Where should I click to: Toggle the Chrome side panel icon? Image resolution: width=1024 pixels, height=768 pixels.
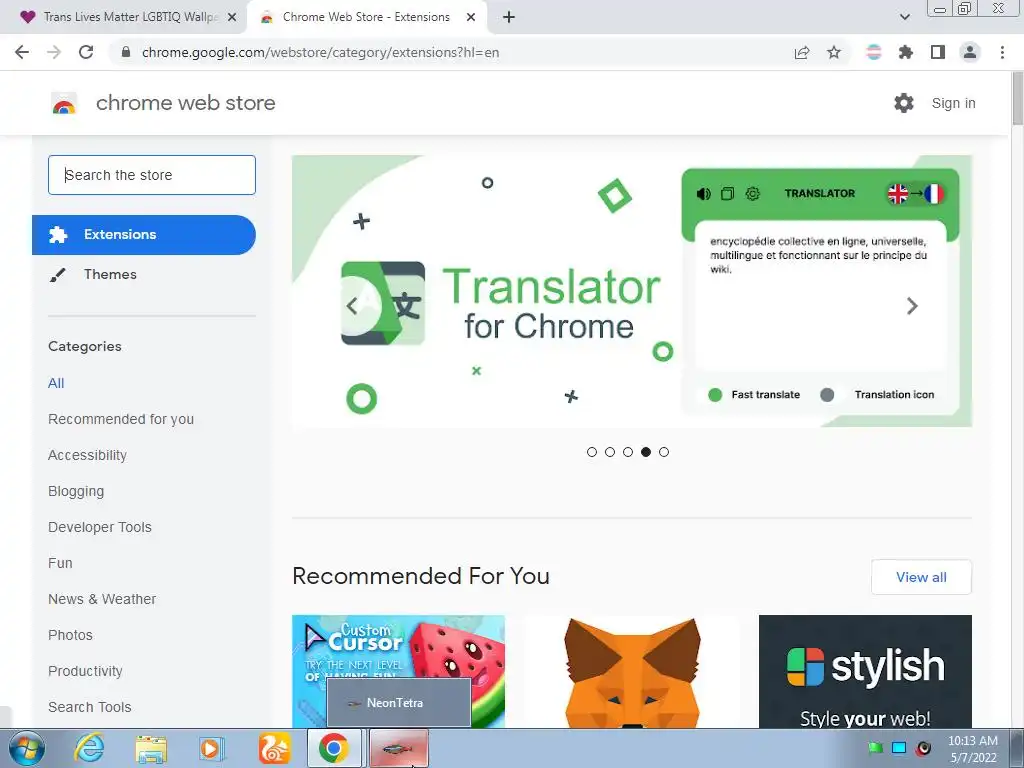coord(938,52)
